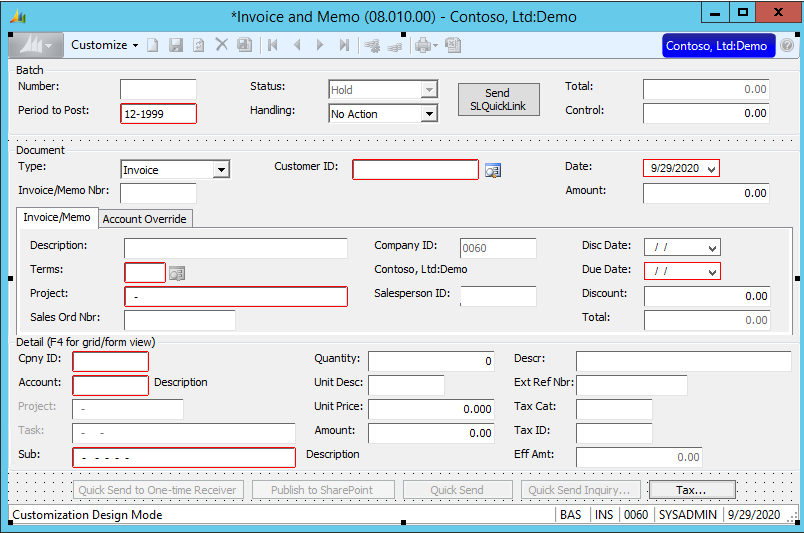Viewport: 804px width, 533px height.
Task: Click the Quick Send Inquiry button
Action: [x=580, y=490]
